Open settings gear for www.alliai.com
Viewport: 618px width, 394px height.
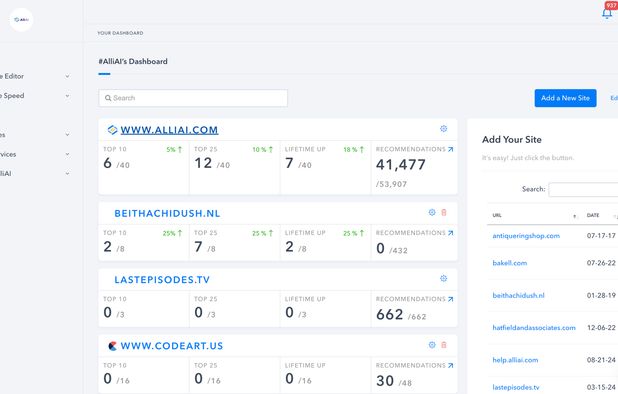(x=443, y=128)
